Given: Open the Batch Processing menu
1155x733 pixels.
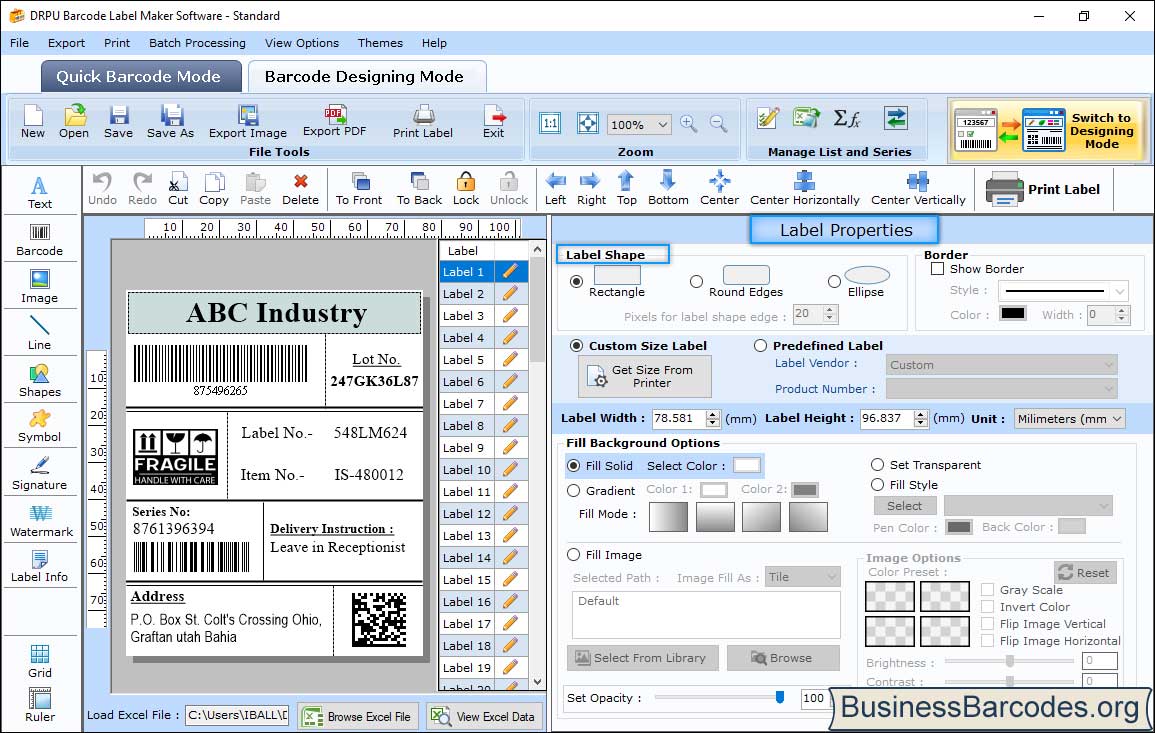Looking at the screenshot, I should point(197,43).
